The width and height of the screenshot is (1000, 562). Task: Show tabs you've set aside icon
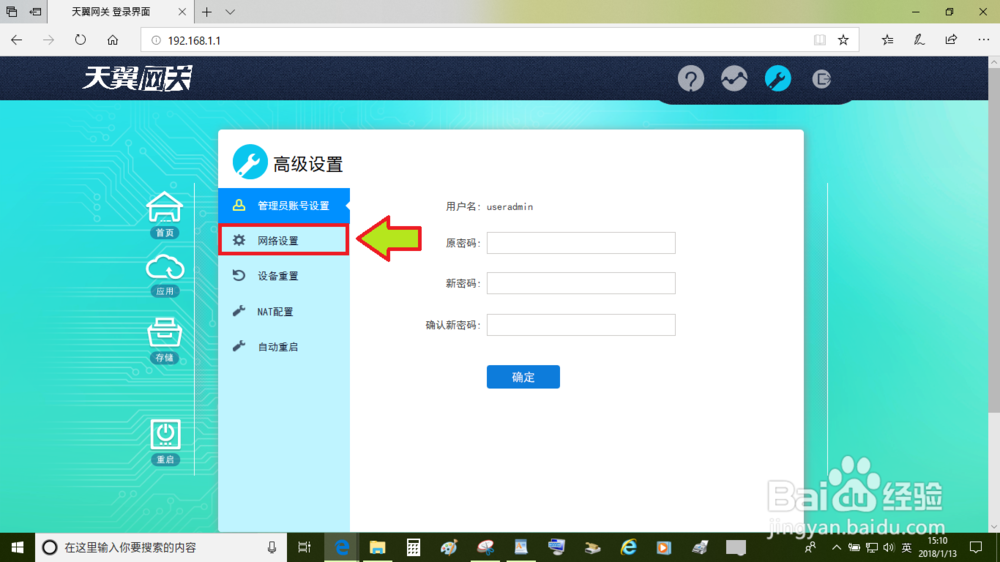[x=11, y=12]
